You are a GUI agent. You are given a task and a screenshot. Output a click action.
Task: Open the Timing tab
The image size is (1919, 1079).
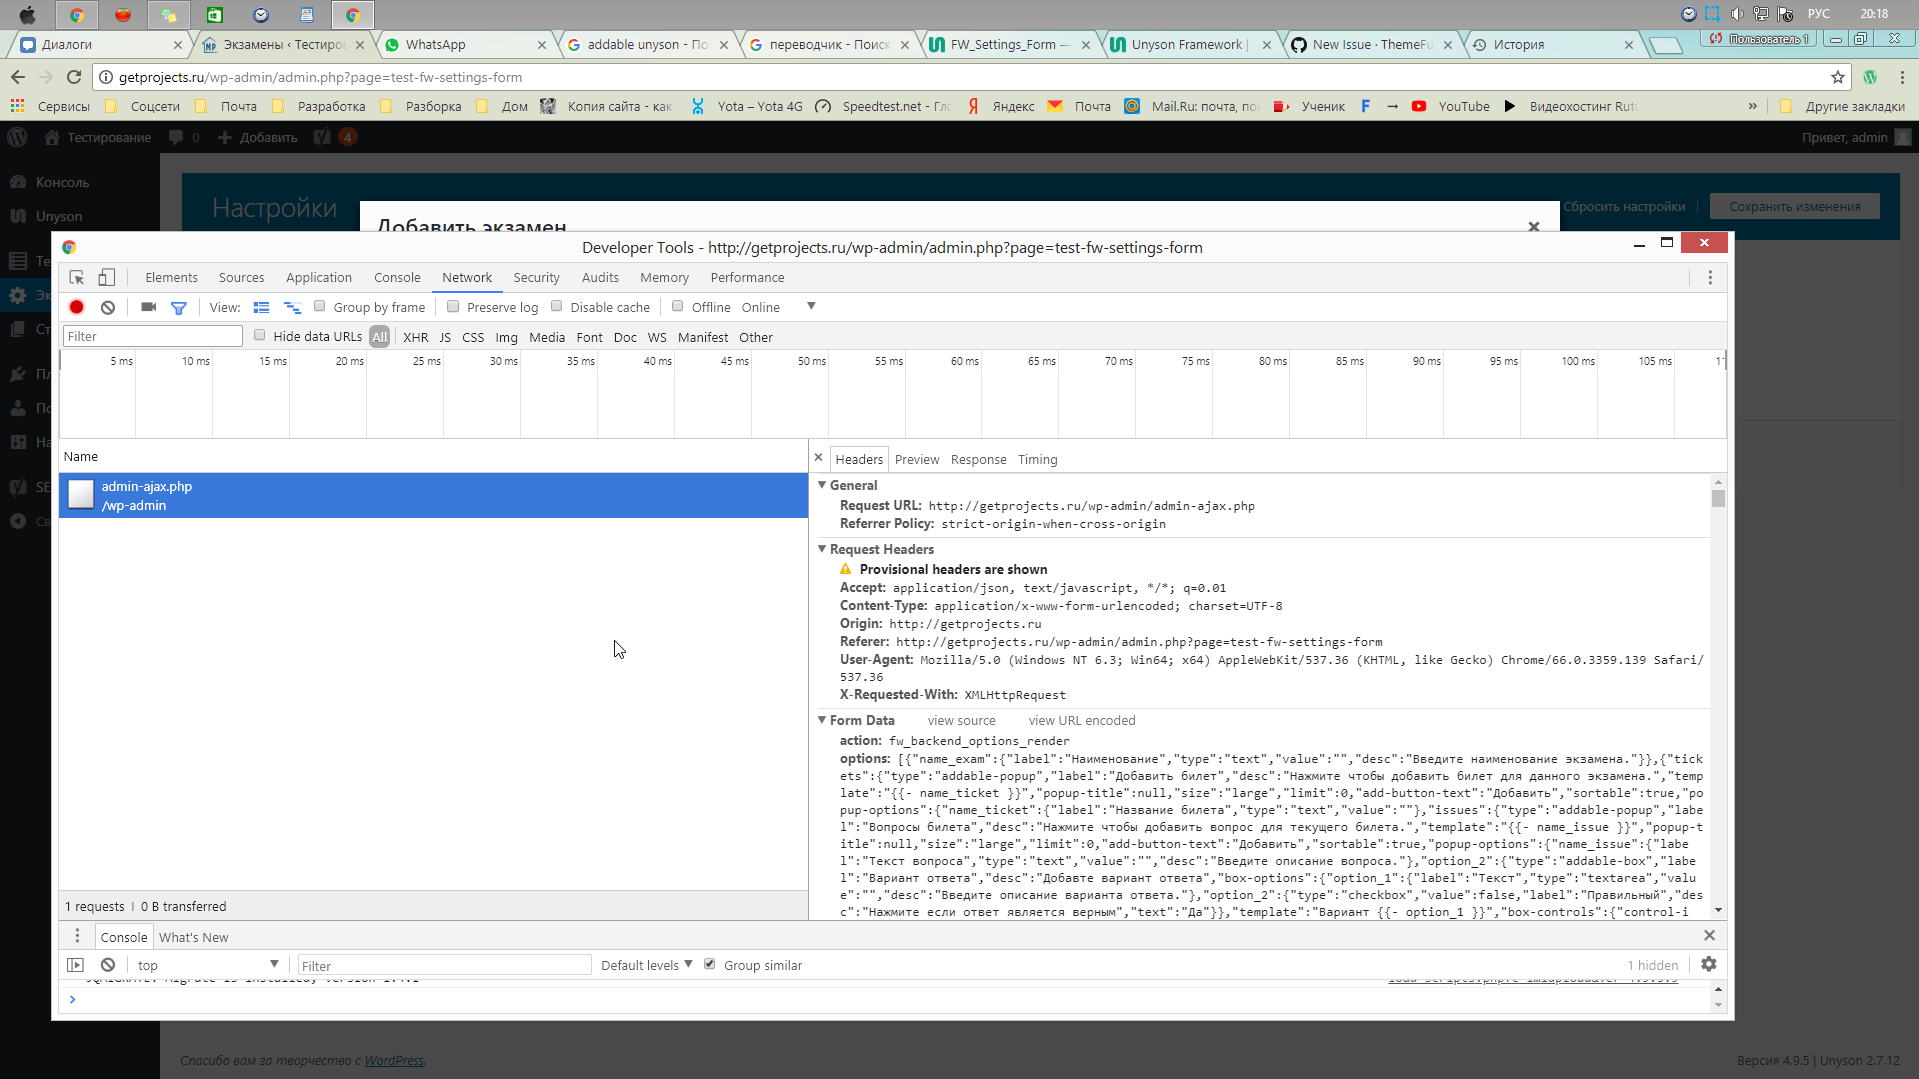[x=1037, y=459]
